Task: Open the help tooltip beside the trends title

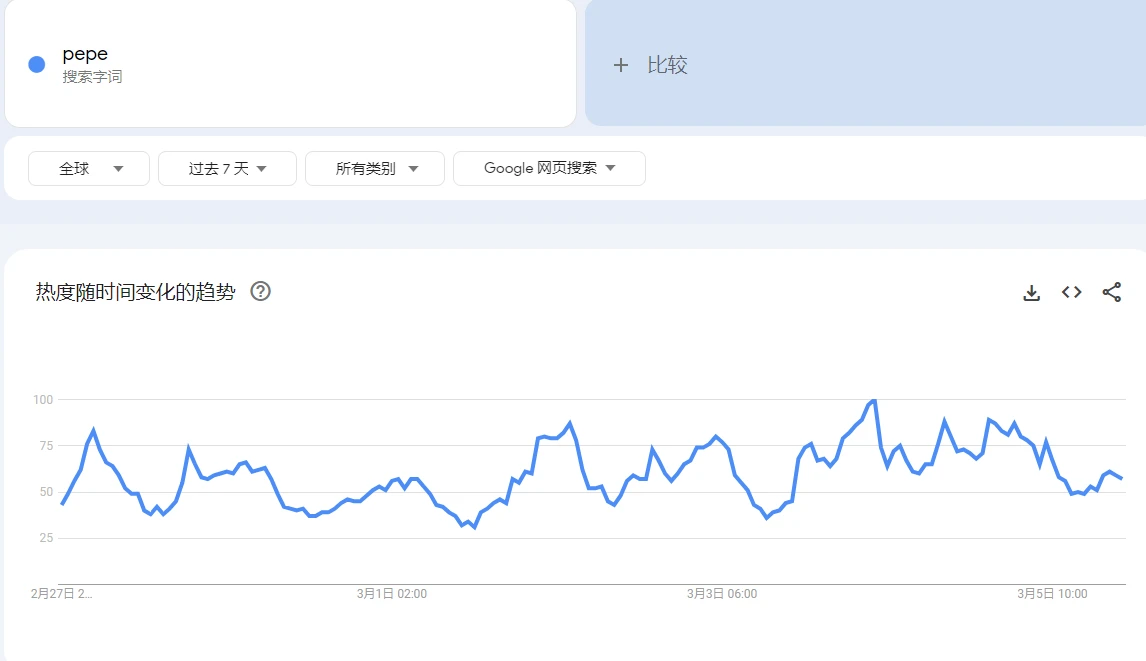Action: click(x=260, y=291)
